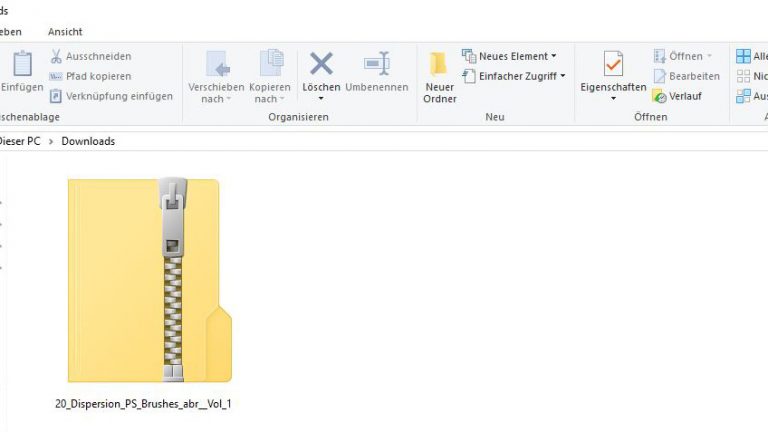Open Verschieben nach dropdown
Screen dimensions: 768x432
tap(216, 77)
